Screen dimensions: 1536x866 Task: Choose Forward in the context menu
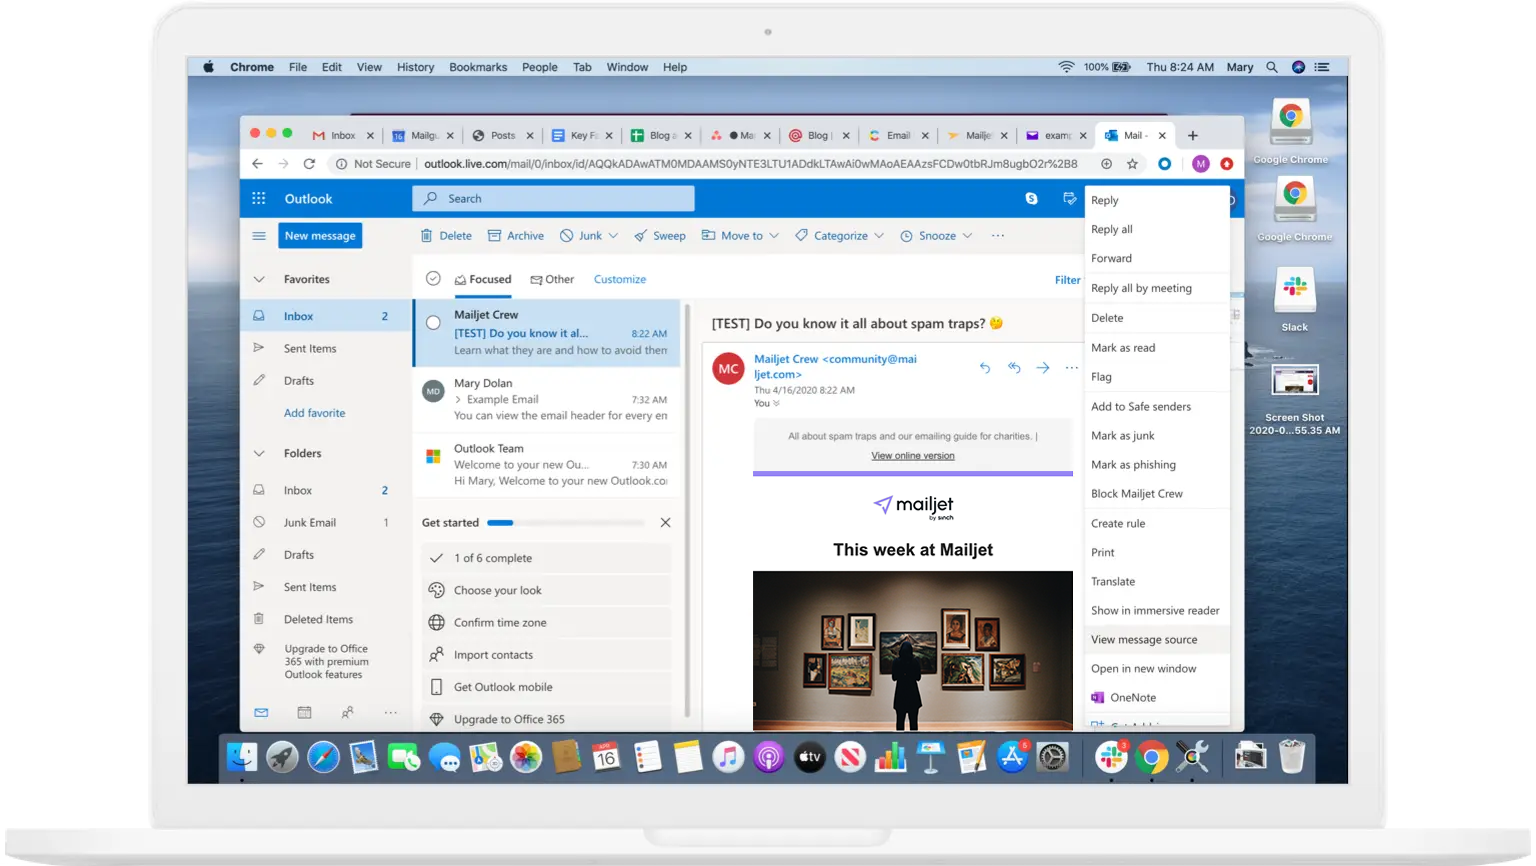coord(1157,258)
